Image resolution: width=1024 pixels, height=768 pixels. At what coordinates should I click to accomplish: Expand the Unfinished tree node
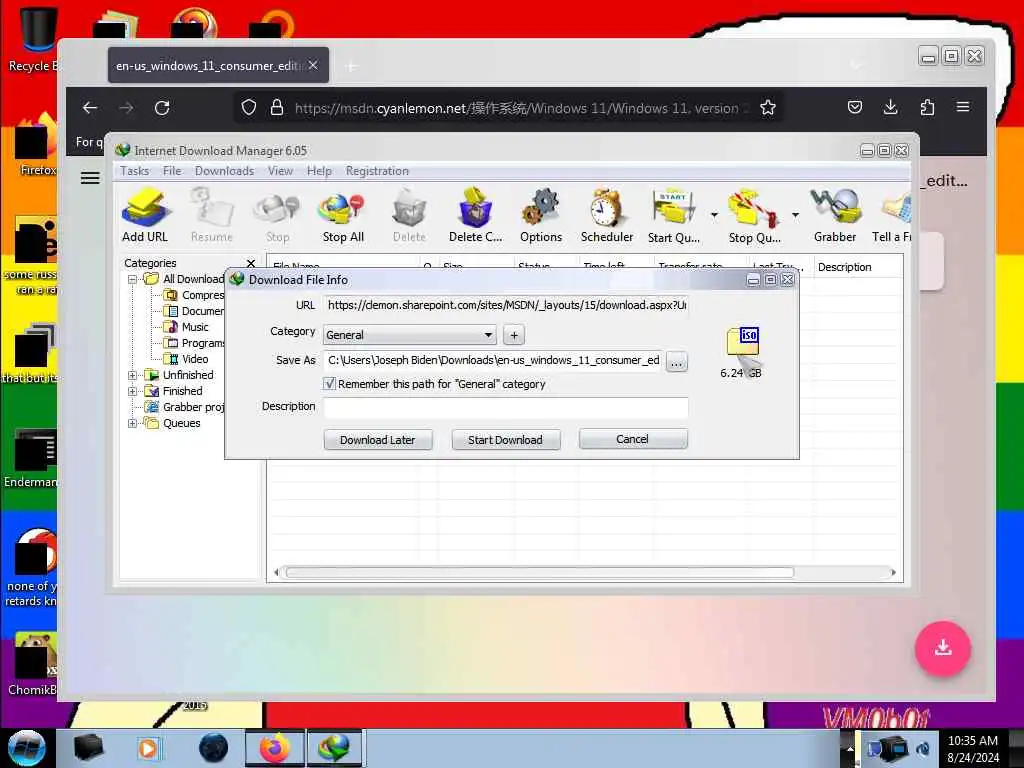[x=133, y=376]
